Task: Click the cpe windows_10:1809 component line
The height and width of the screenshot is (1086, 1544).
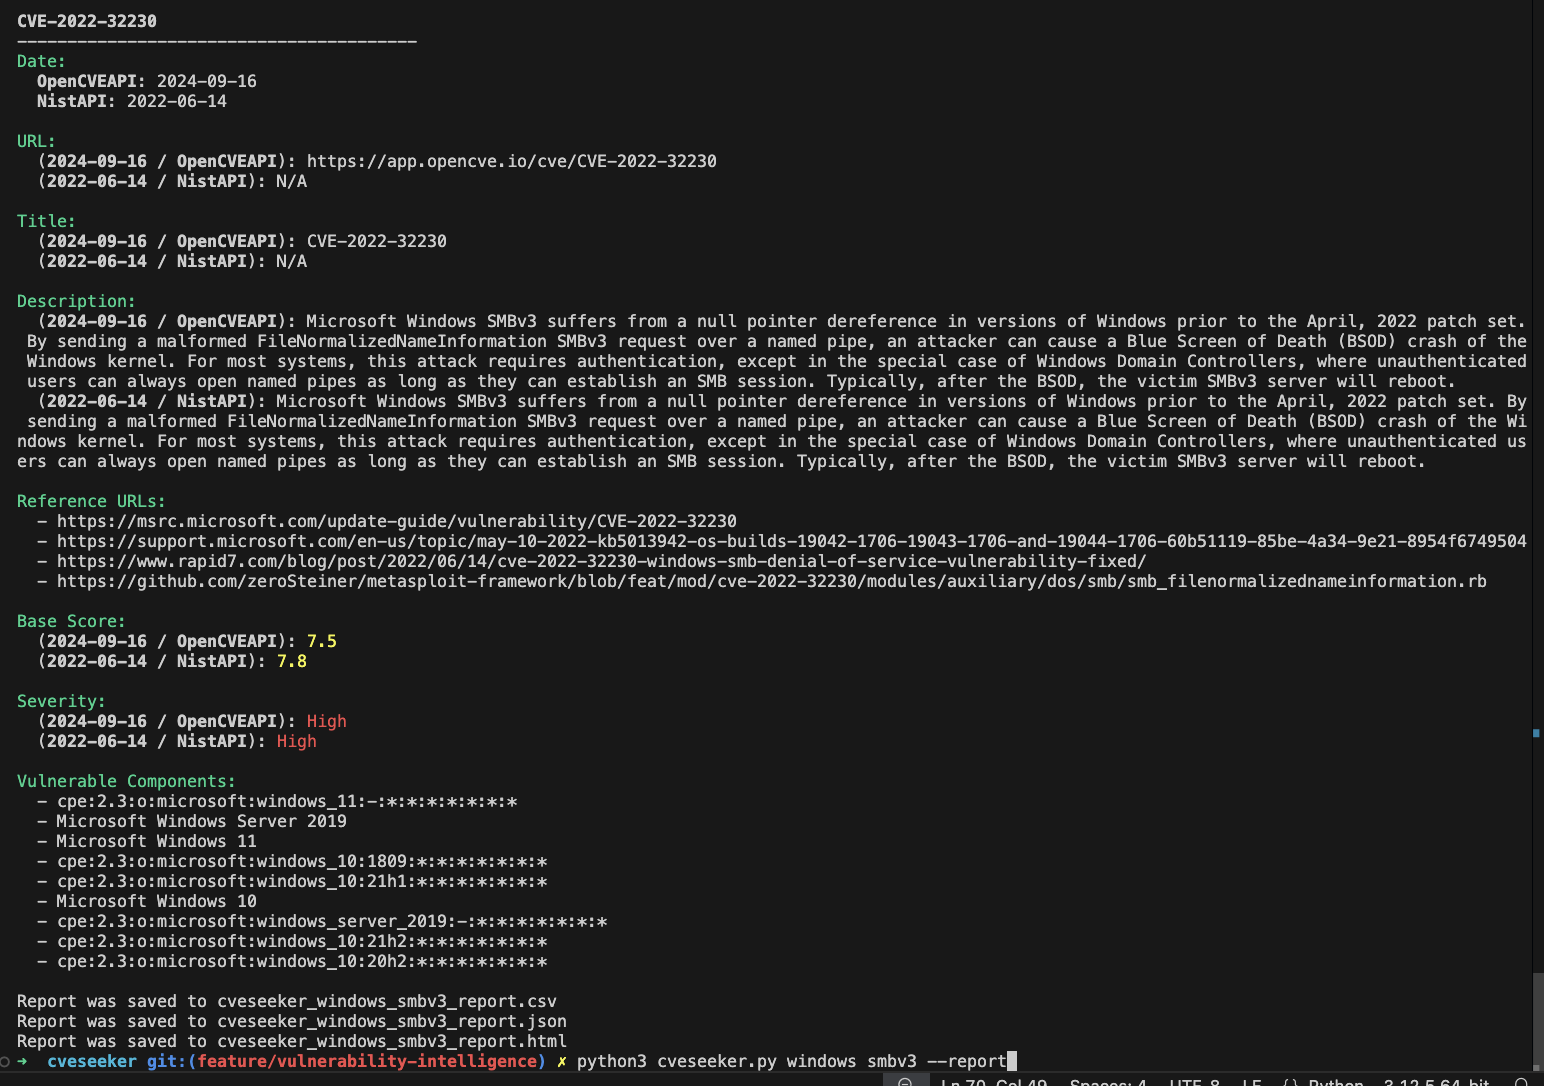Action: [x=301, y=861]
